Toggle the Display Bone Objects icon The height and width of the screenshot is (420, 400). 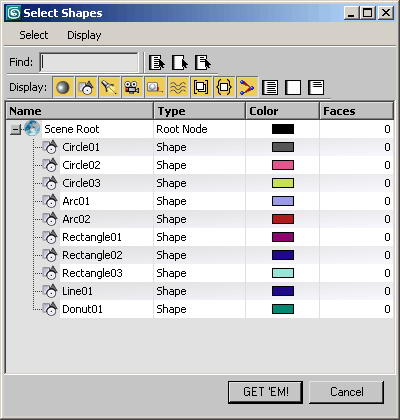(247, 88)
